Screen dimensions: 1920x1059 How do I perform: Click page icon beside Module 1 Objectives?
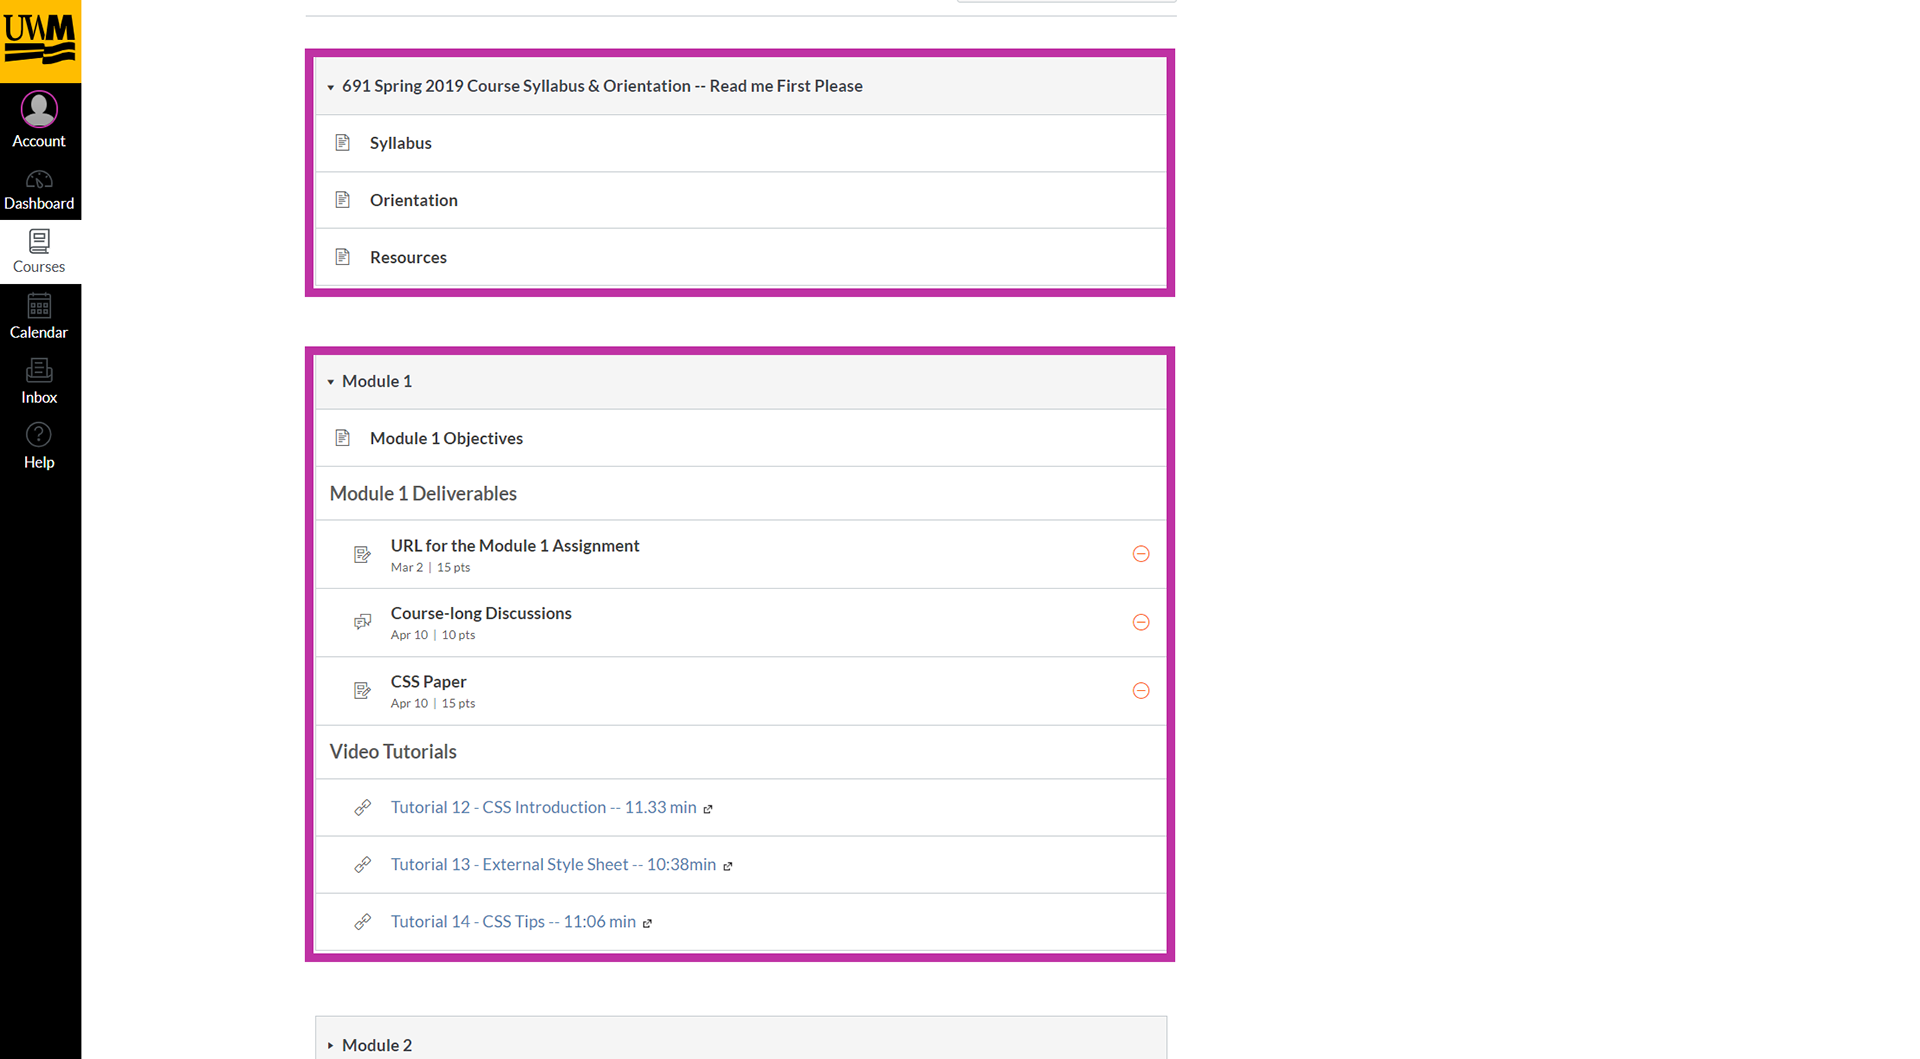click(x=343, y=438)
